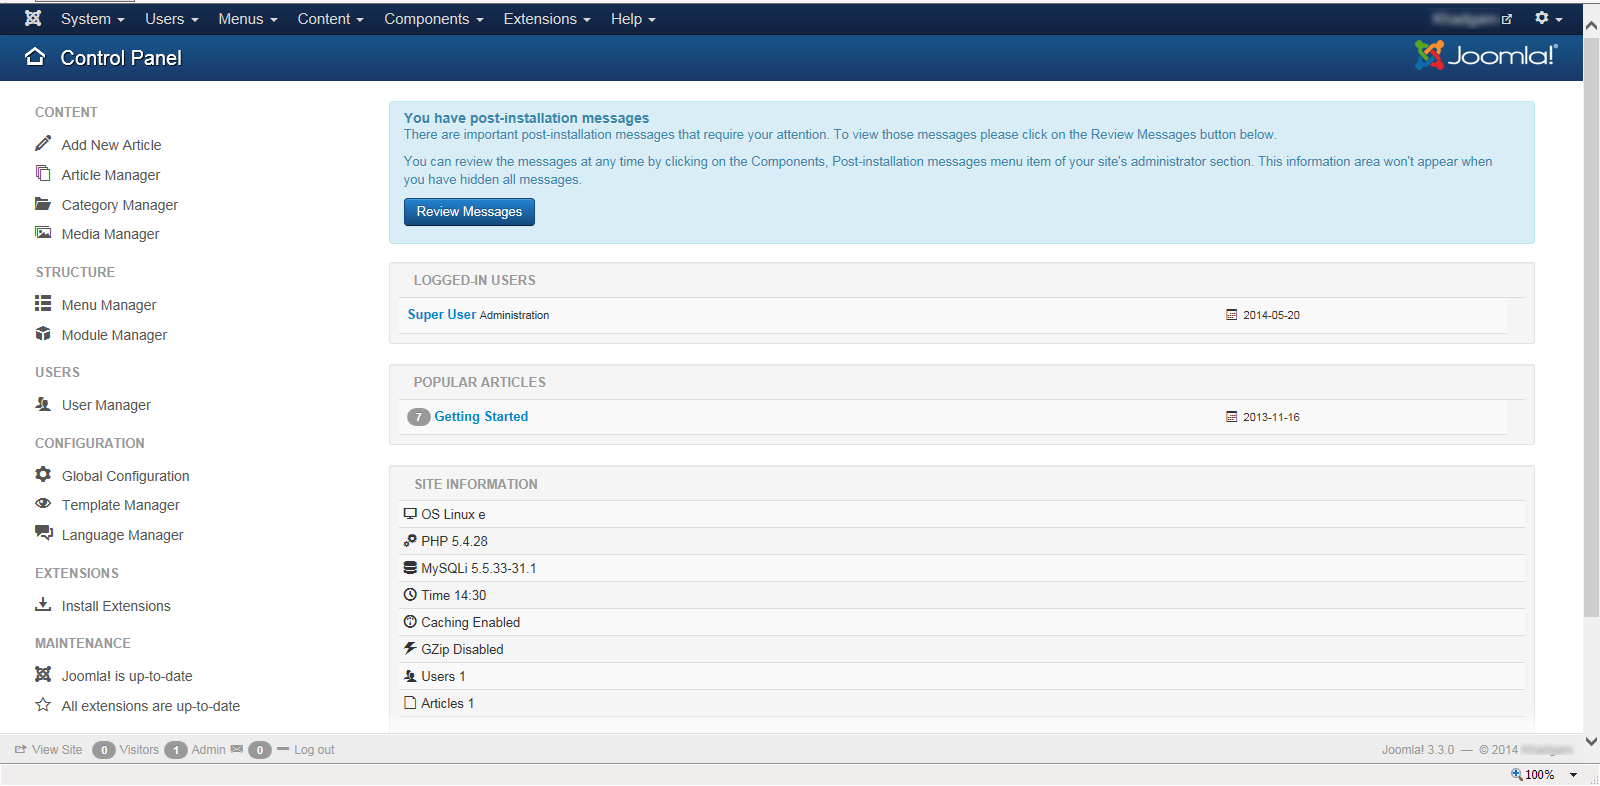Click the zoom magnifier icon in status bar
Viewport: 1600px width, 786px height.
pyautogui.click(x=1516, y=774)
